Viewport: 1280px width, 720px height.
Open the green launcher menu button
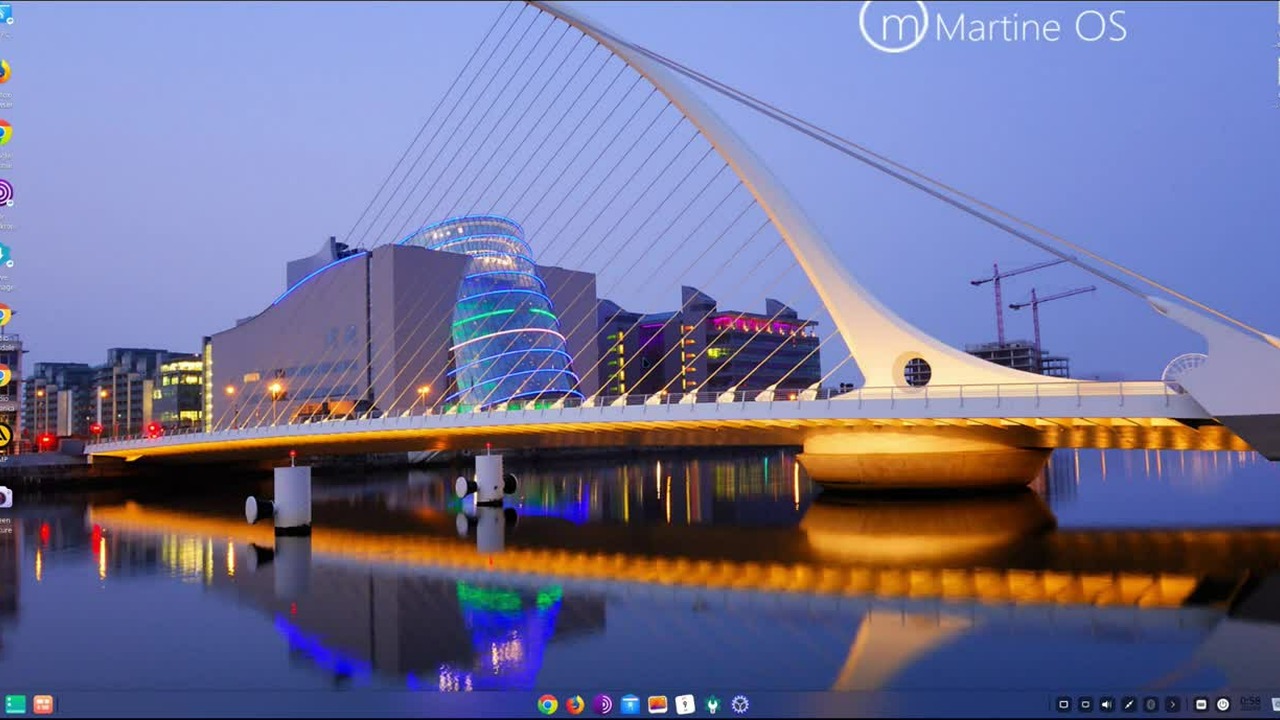point(15,704)
